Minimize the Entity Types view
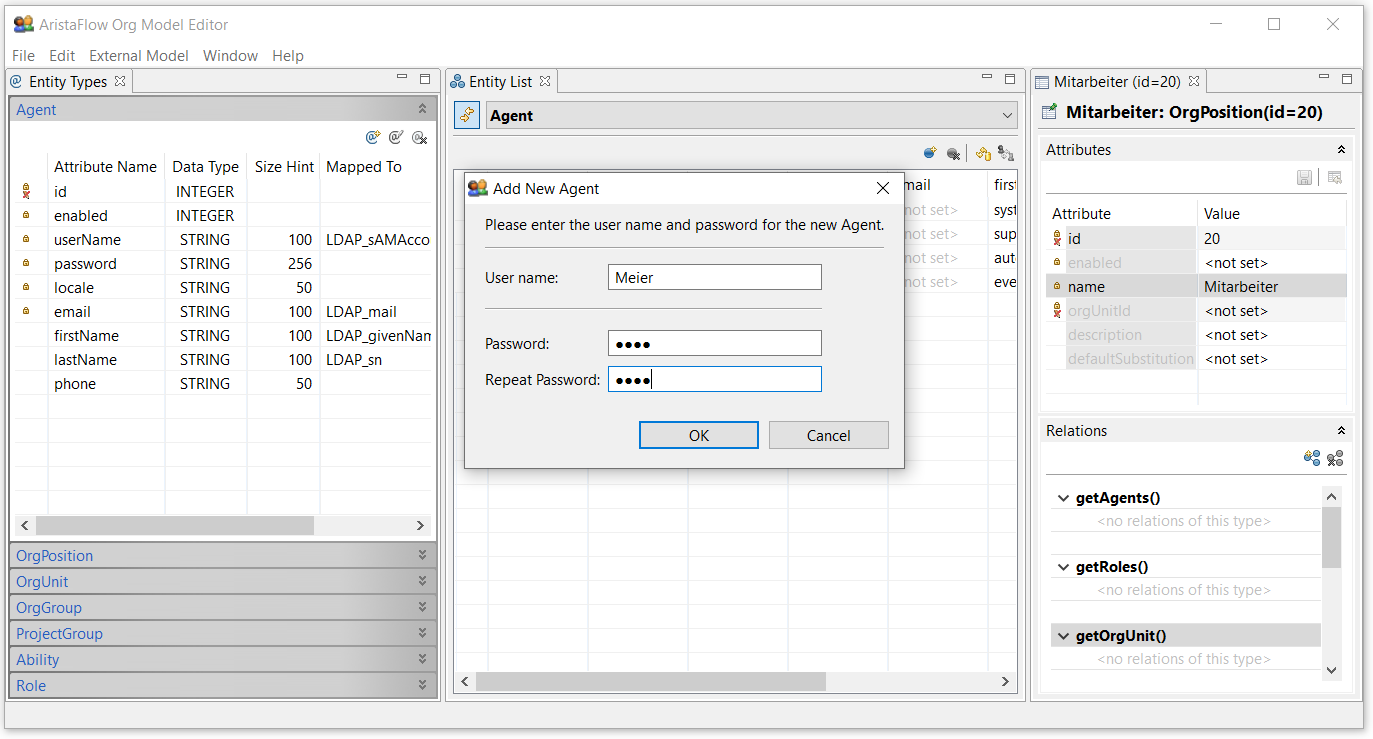This screenshot has height=739, width=1373. point(402,78)
